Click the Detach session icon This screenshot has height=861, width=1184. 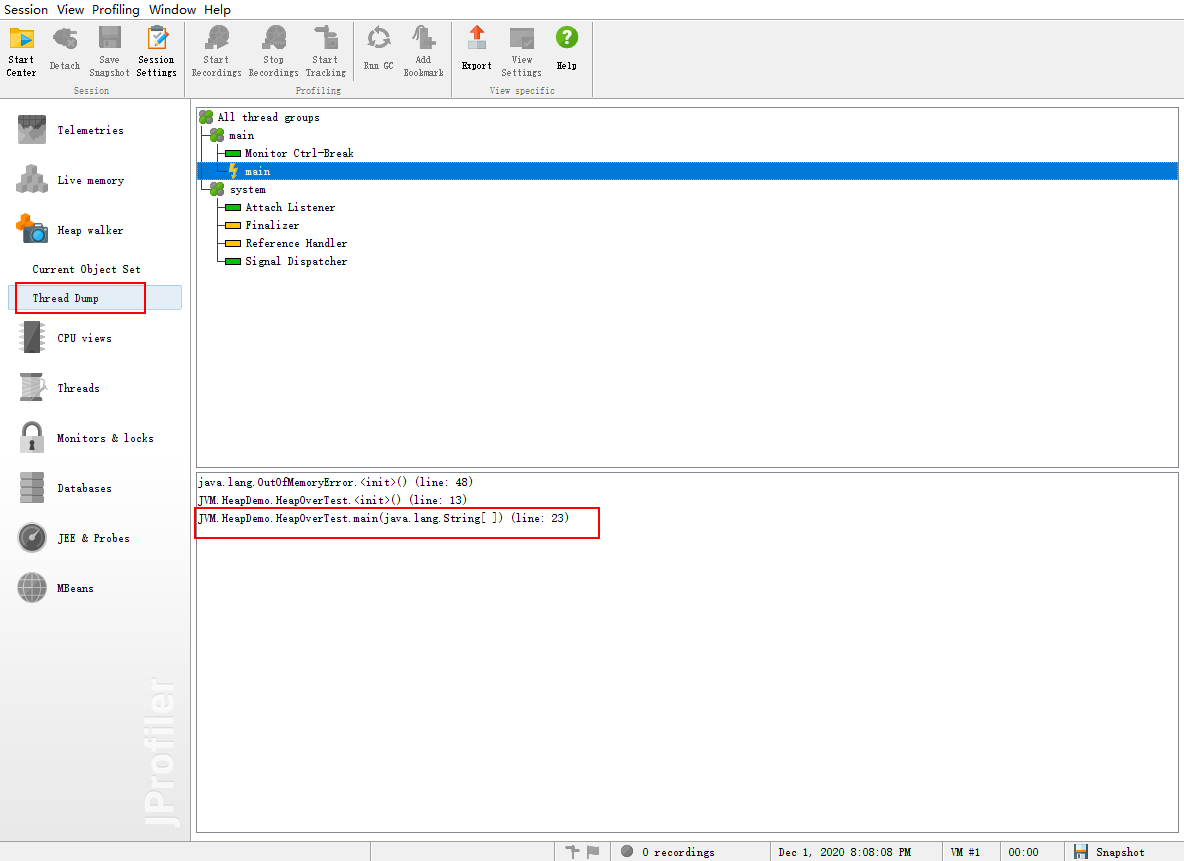coord(65,38)
